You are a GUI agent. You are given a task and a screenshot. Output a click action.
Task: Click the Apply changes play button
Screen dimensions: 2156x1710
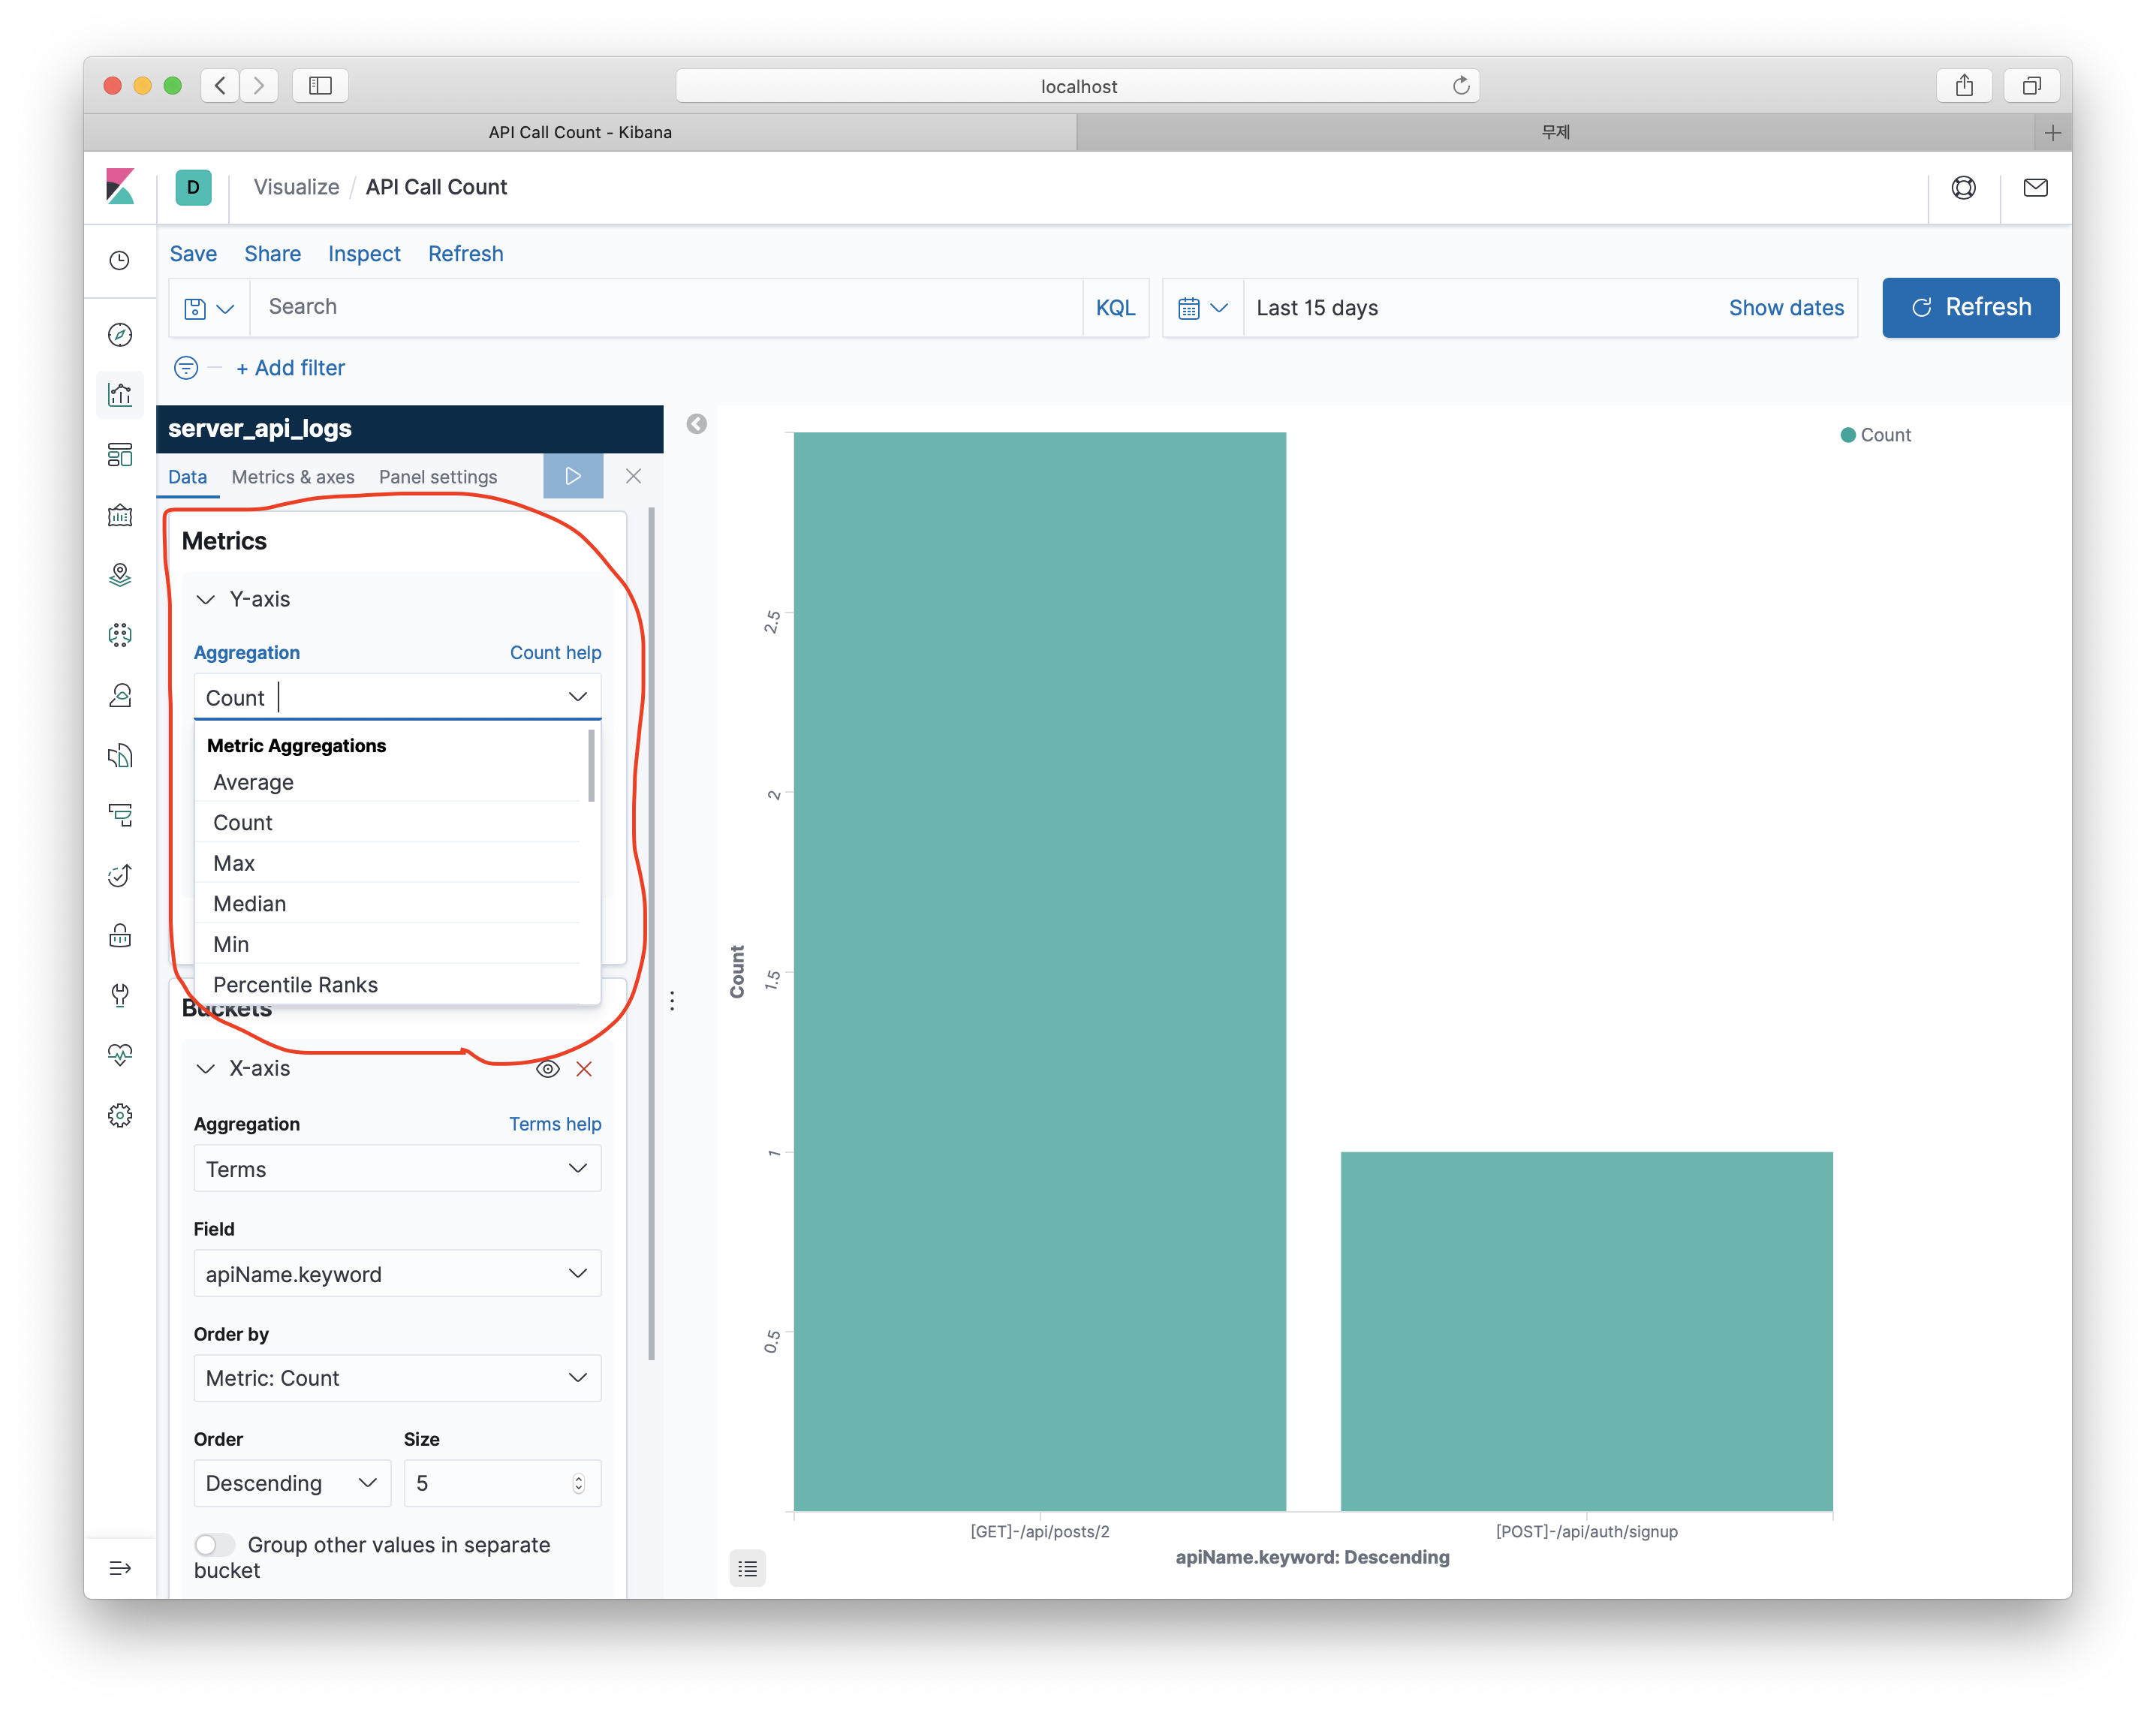[573, 476]
